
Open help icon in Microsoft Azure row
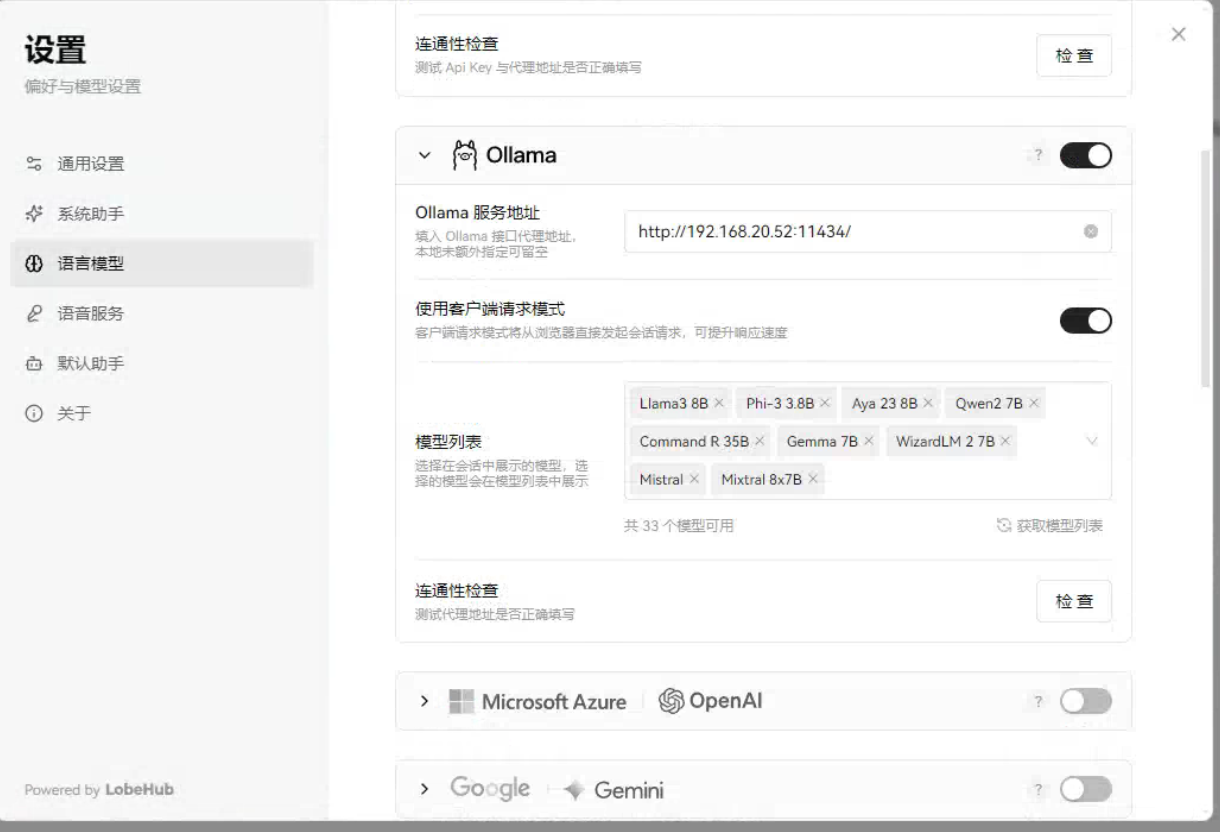pyautogui.click(x=1038, y=701)
